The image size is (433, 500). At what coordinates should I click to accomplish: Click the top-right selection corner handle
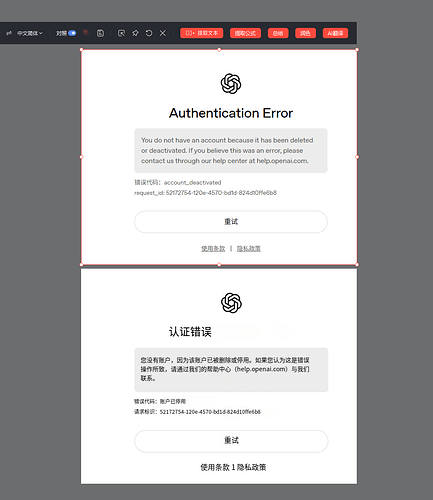pyautogui.click(x=357, y=50)
